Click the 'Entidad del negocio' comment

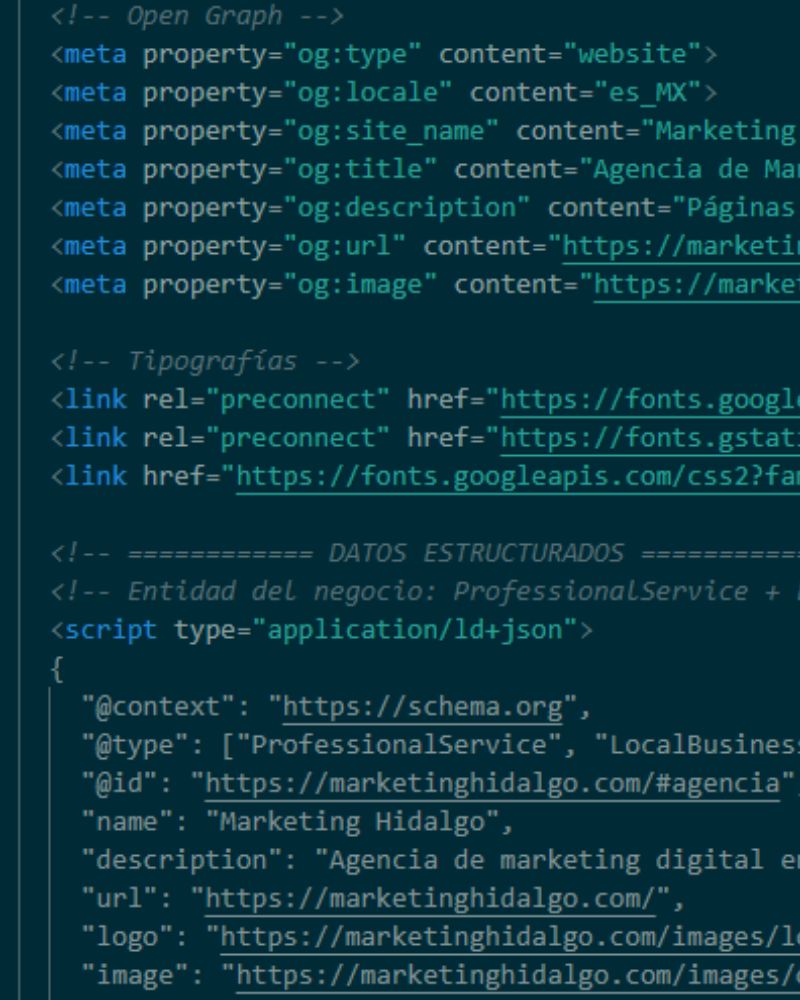tap(426, 591)
